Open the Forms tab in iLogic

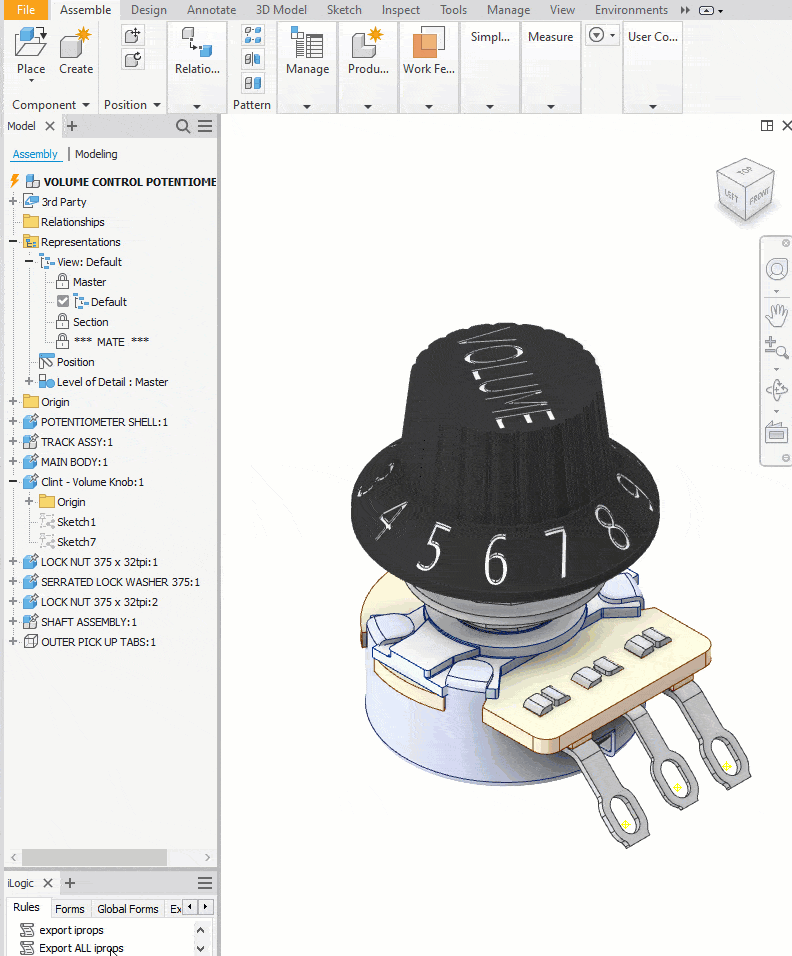pyautogui.click(x=70, y=909)
